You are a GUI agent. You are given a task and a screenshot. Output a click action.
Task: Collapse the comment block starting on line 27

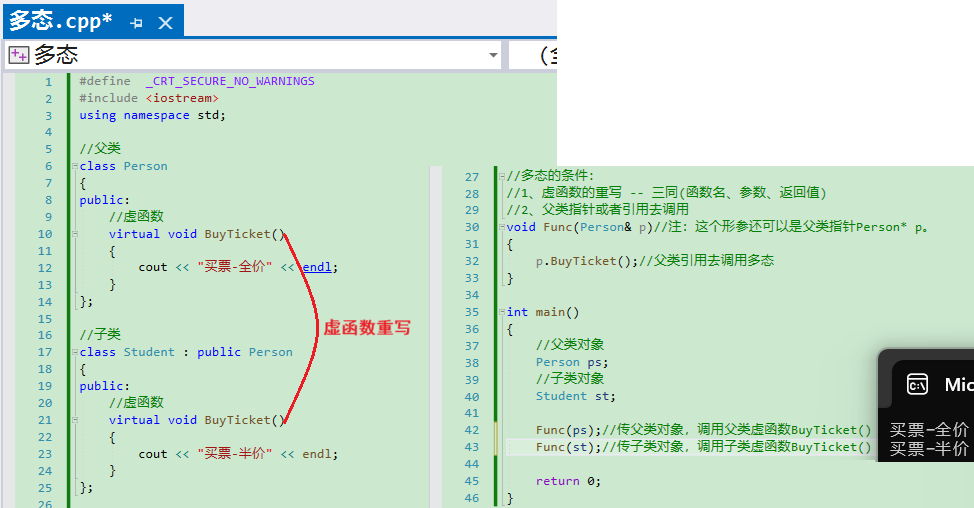pyautogui.click(x=502, y=176)
